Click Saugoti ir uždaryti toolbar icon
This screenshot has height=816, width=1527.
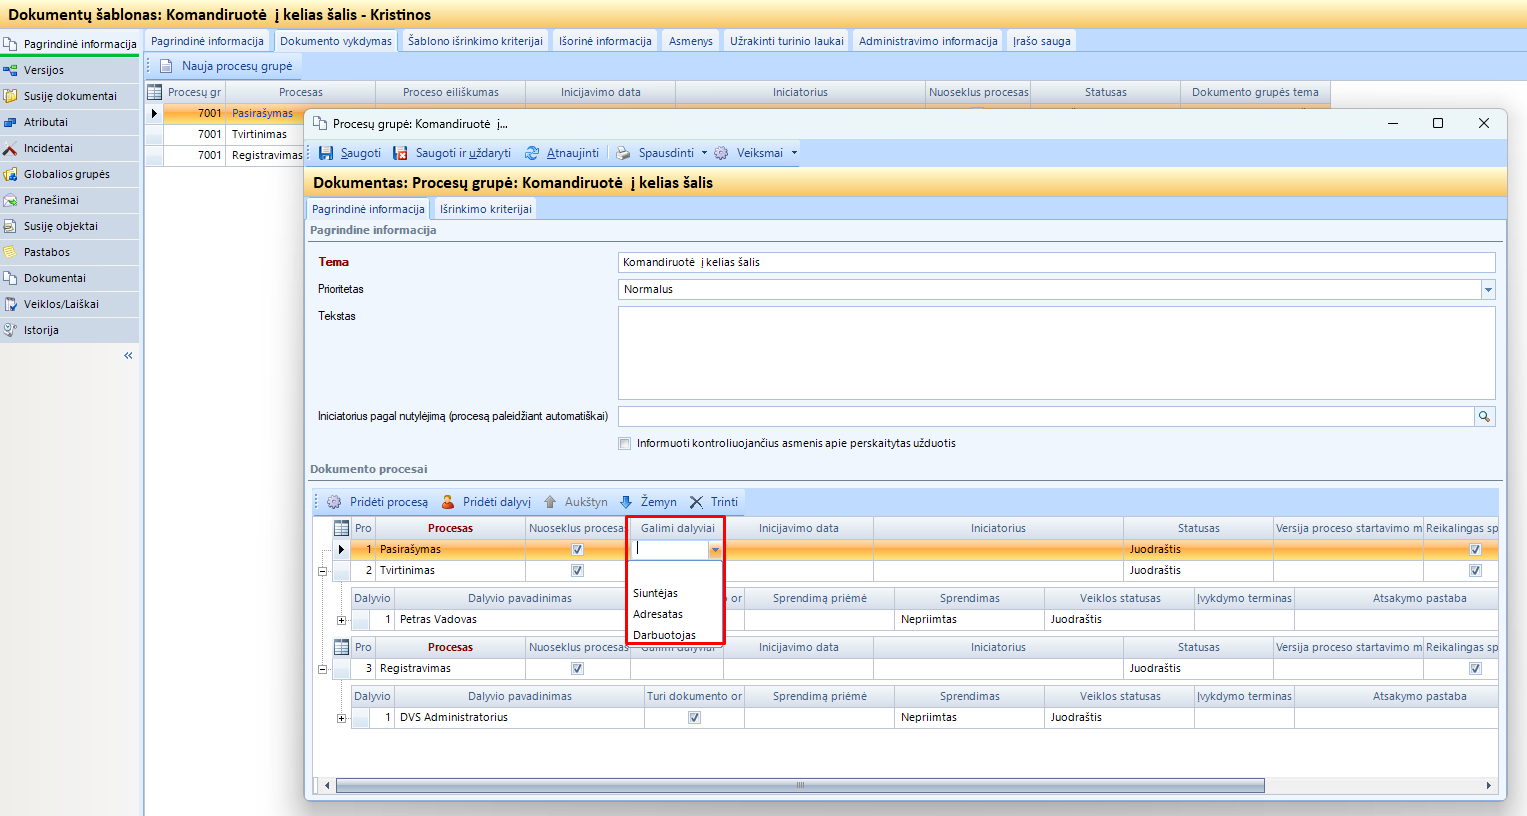click(x=401, y=153)
